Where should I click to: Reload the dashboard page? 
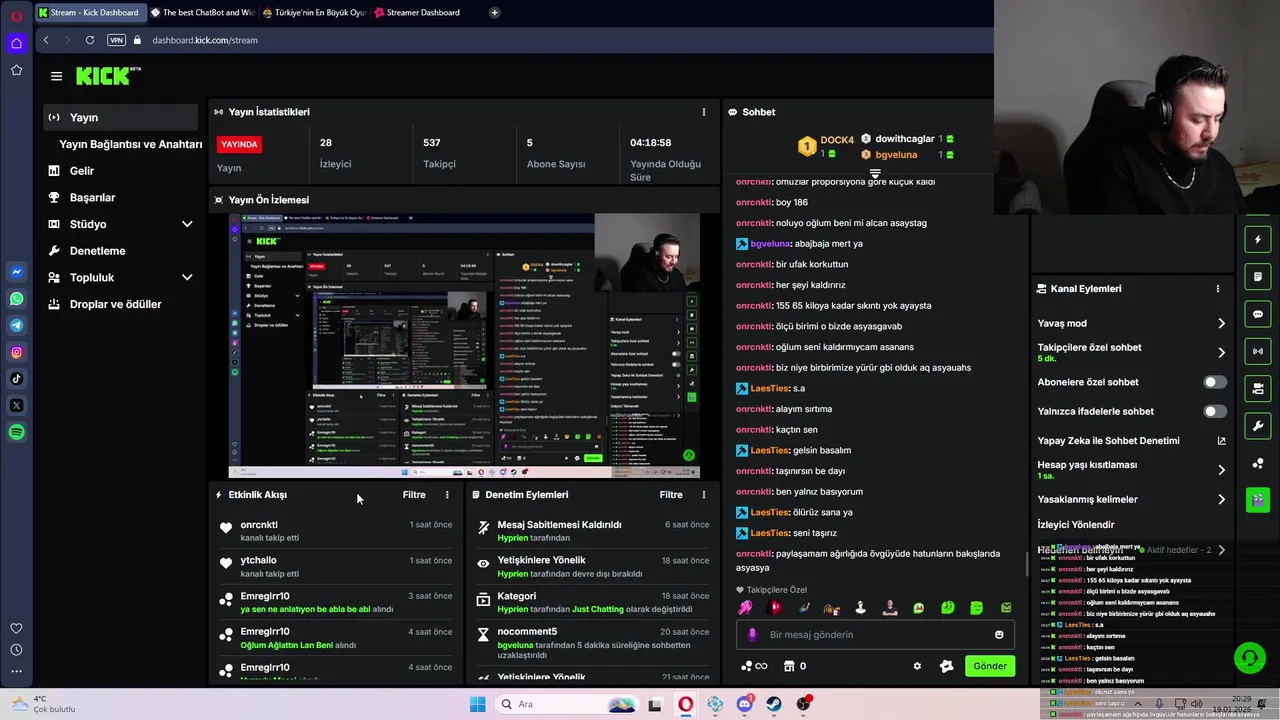pos(90,40)
